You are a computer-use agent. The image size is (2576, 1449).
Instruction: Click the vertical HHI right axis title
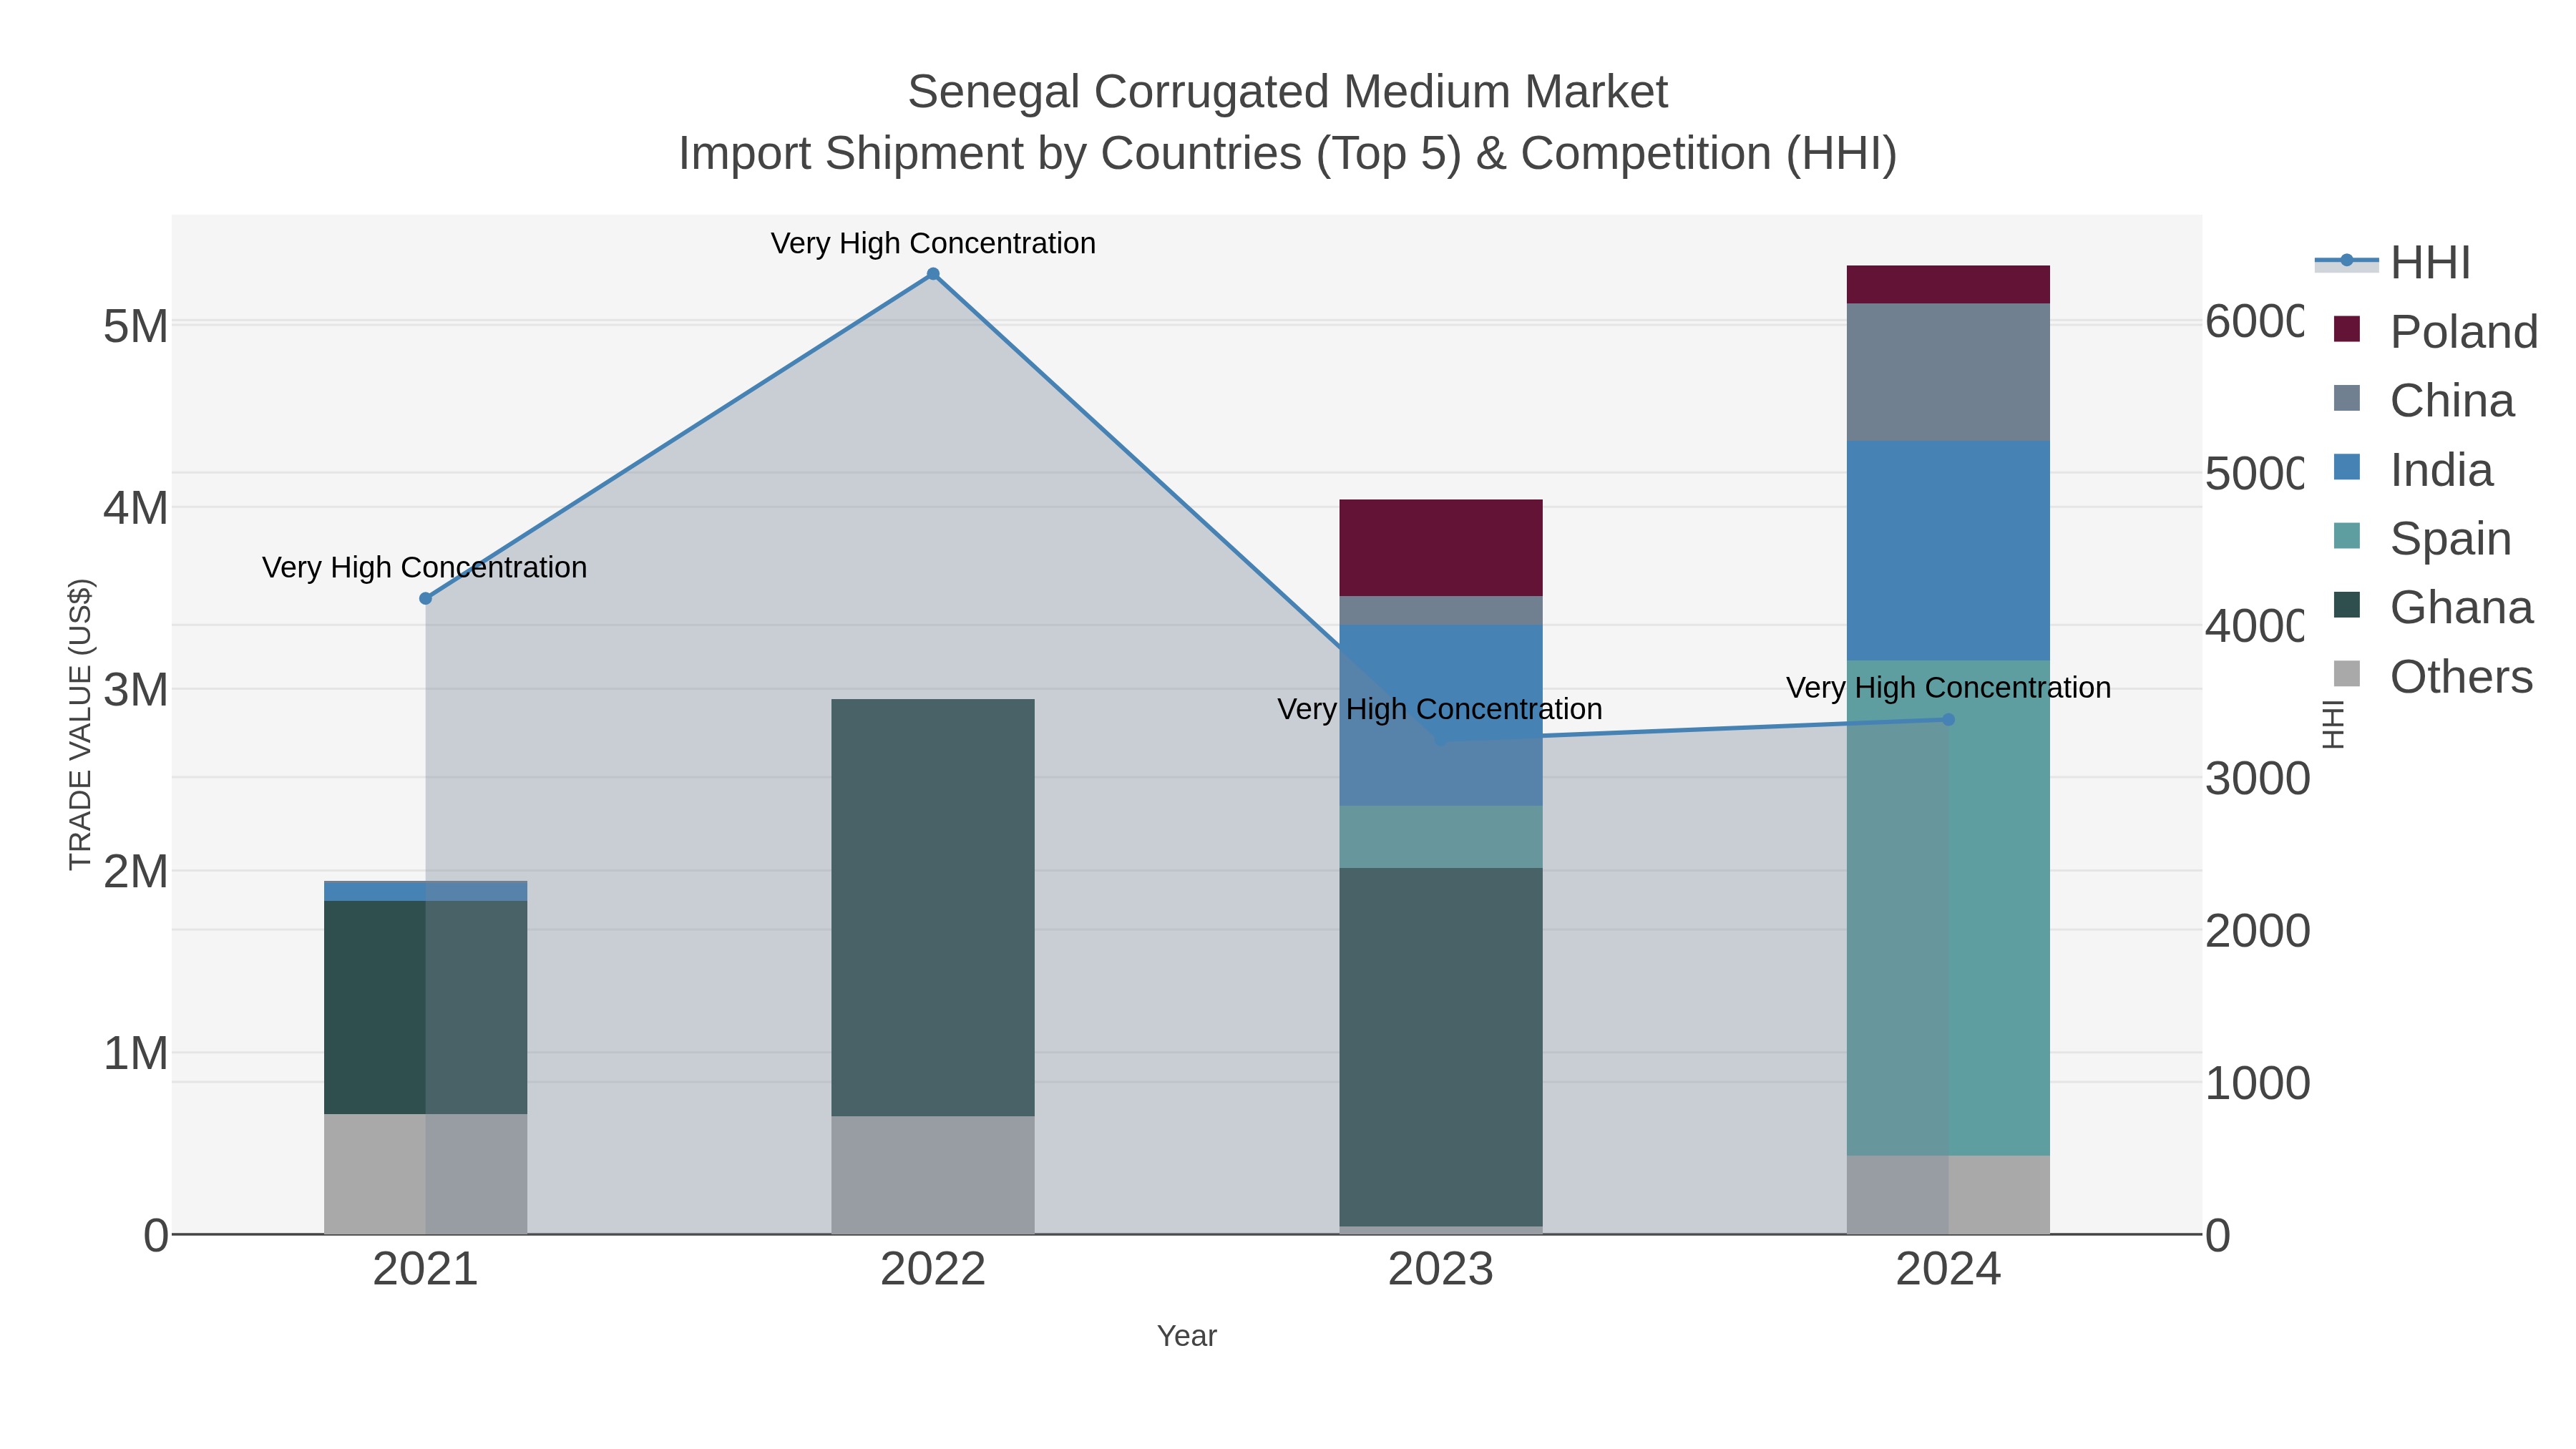[x=2332, y=724]
